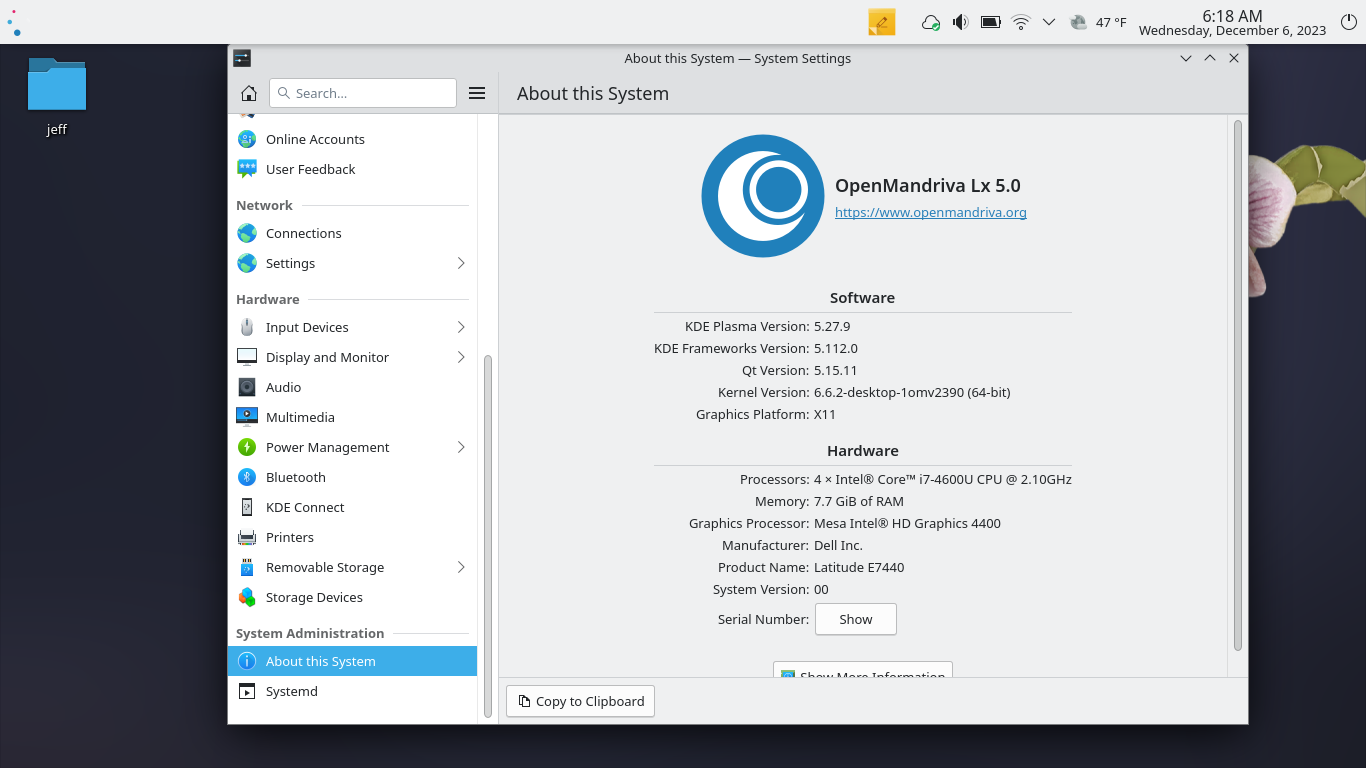This screenshot has height=768, width=1366.
Task: Open the Bluetooth icon in sidebar
Action: pyautogui.click(x=247, y=477)
